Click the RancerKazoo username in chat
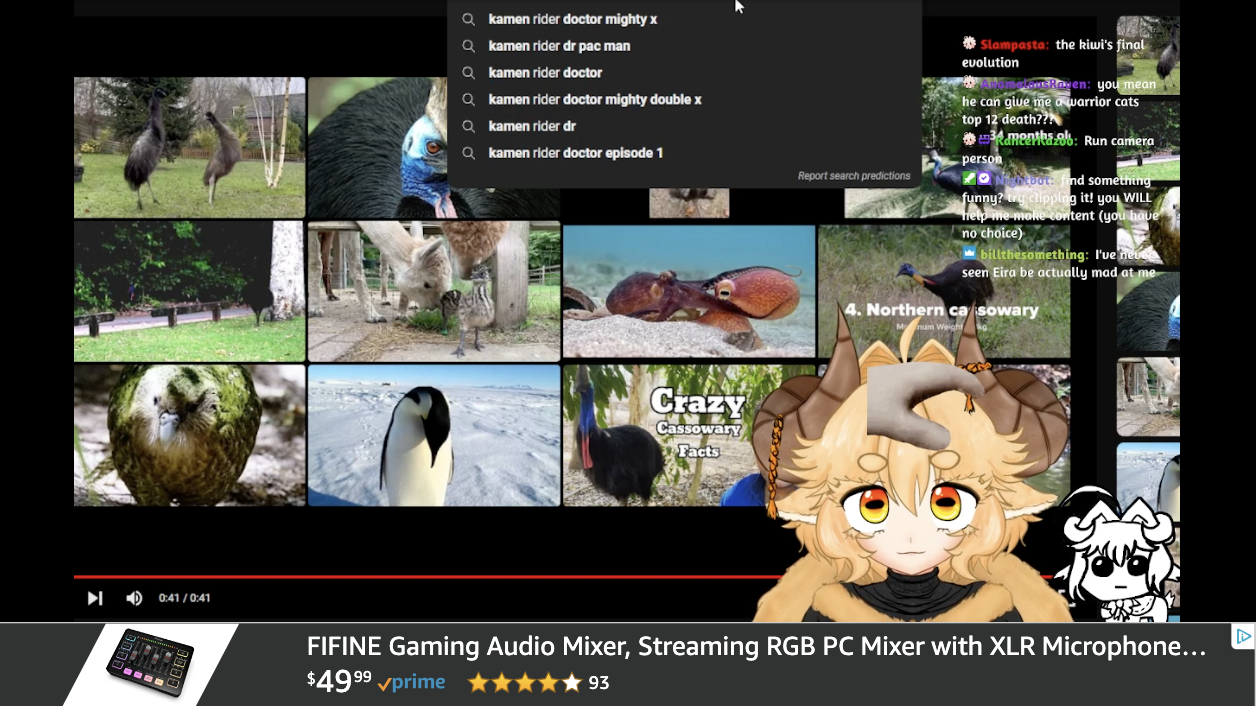 (1036, 141)
